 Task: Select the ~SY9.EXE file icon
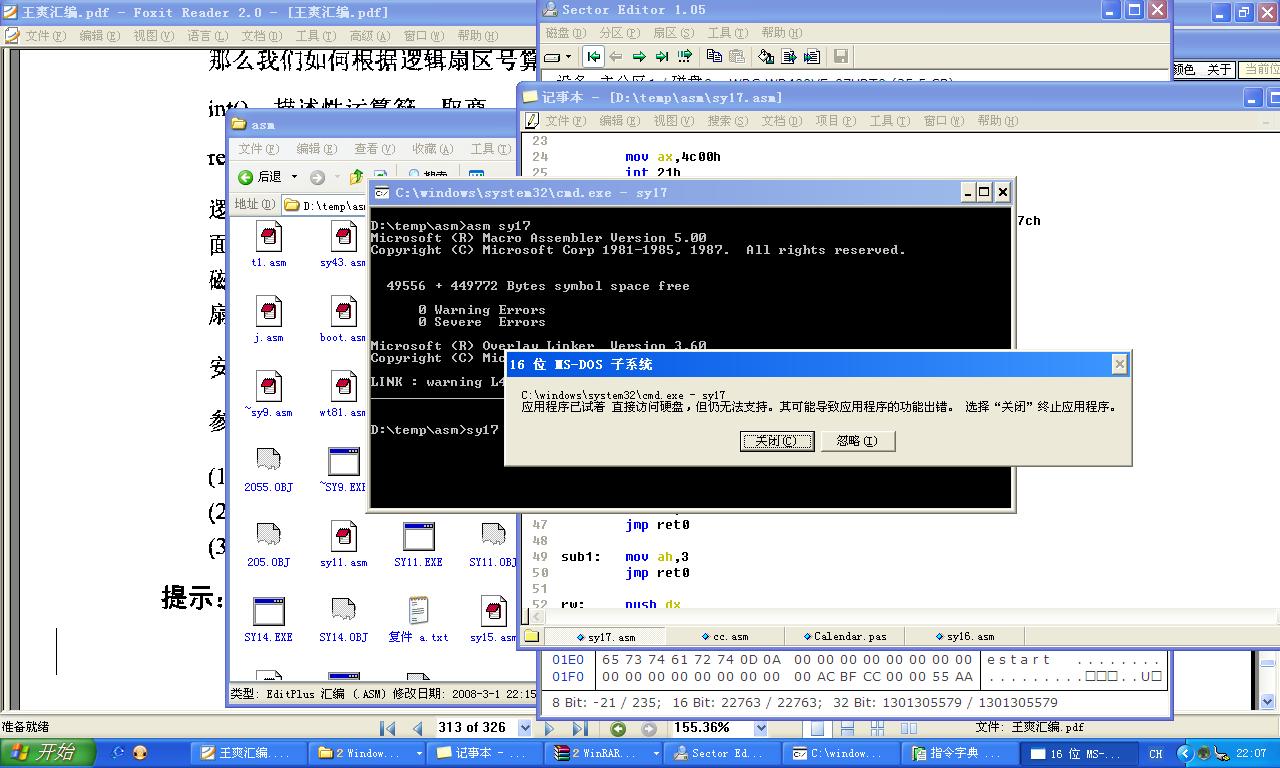tap(343, 461)
